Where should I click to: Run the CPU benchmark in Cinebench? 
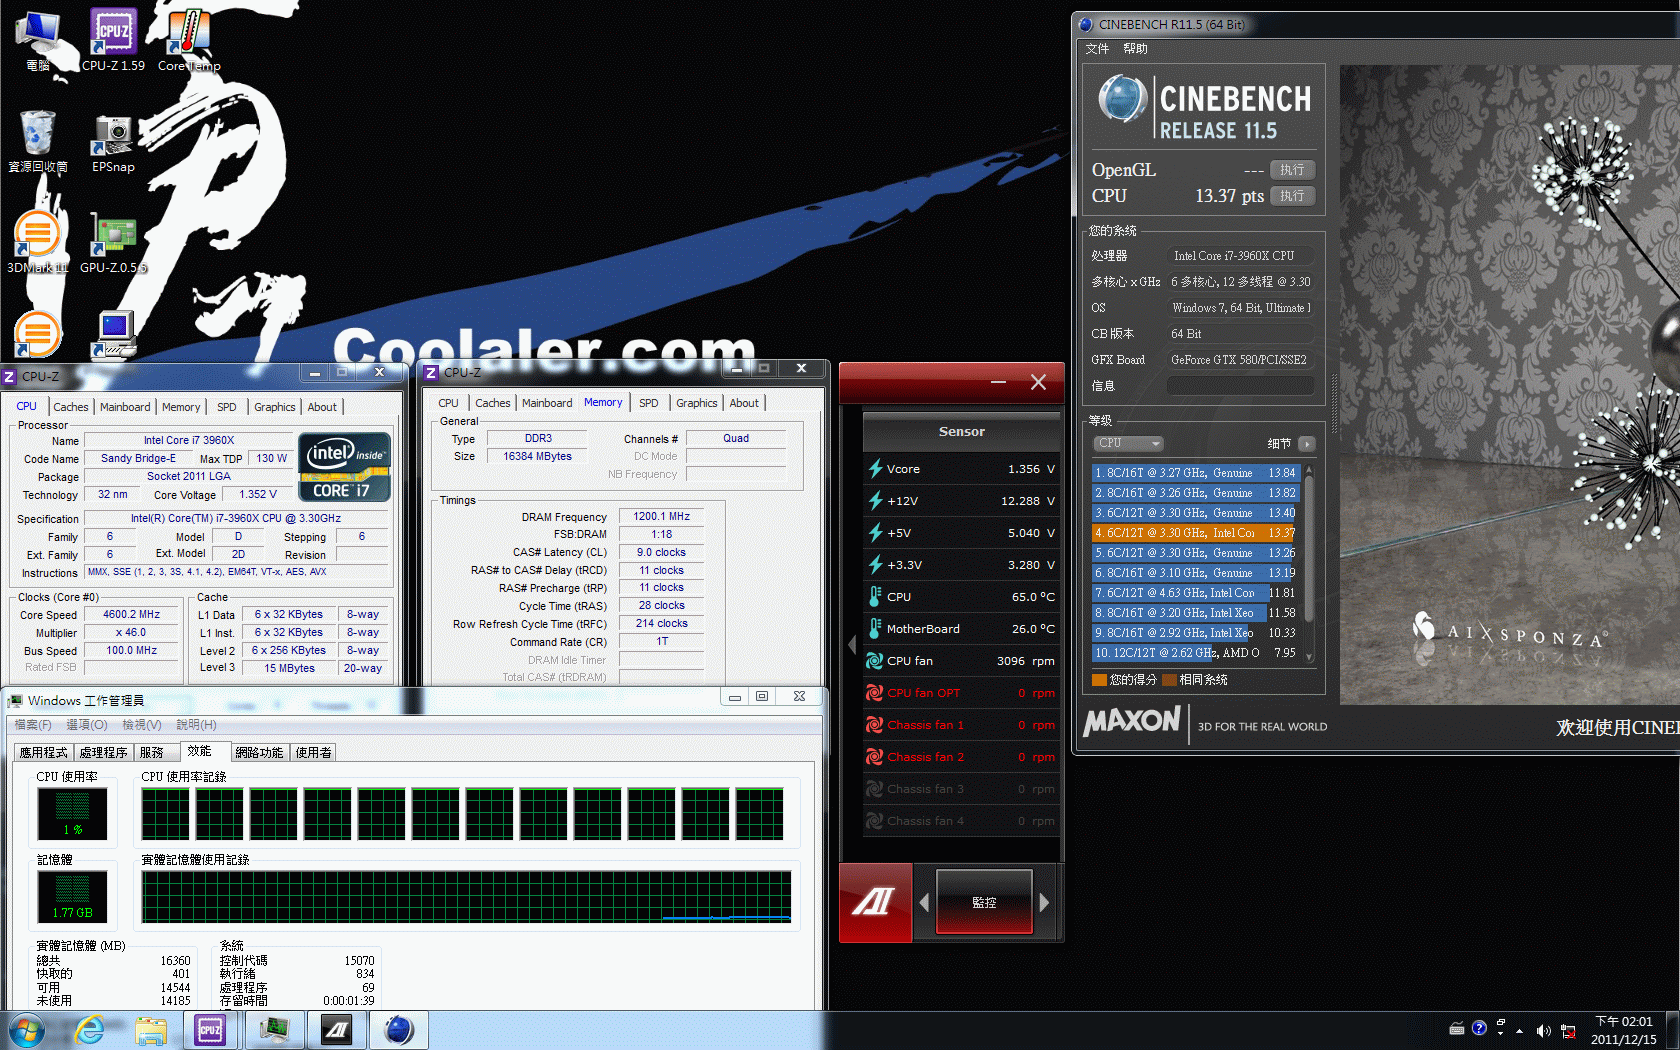1292,196
